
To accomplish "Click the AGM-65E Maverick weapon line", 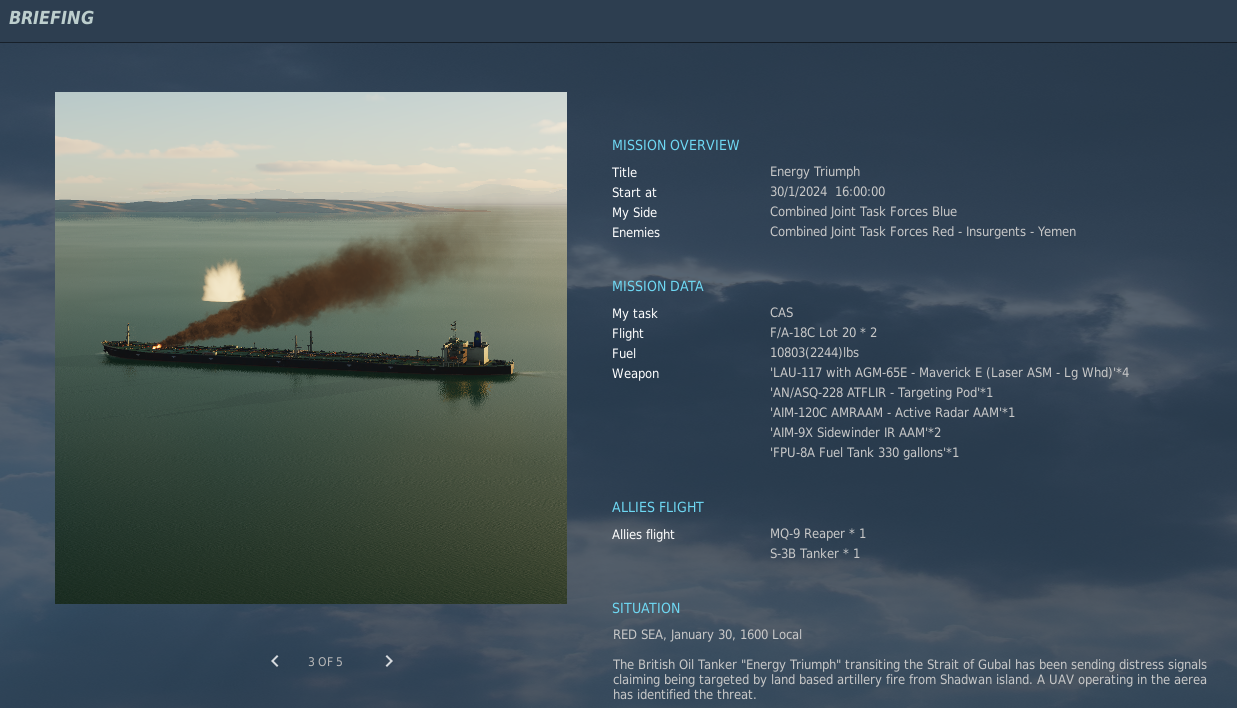I will click(948, 373).
